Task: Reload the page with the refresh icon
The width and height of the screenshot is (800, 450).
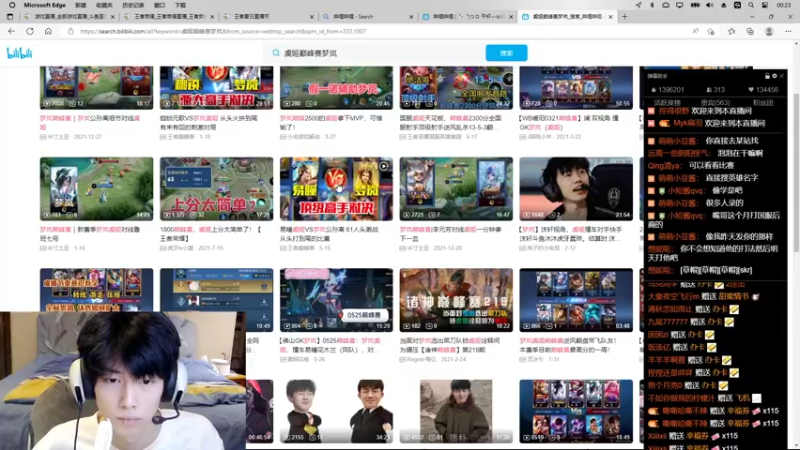Action: coord(30,31)
